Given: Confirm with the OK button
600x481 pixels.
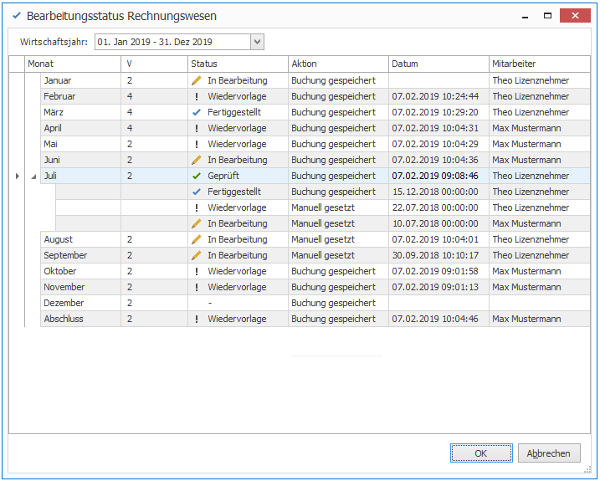Looking at the screenshot, I should [481, 453].
